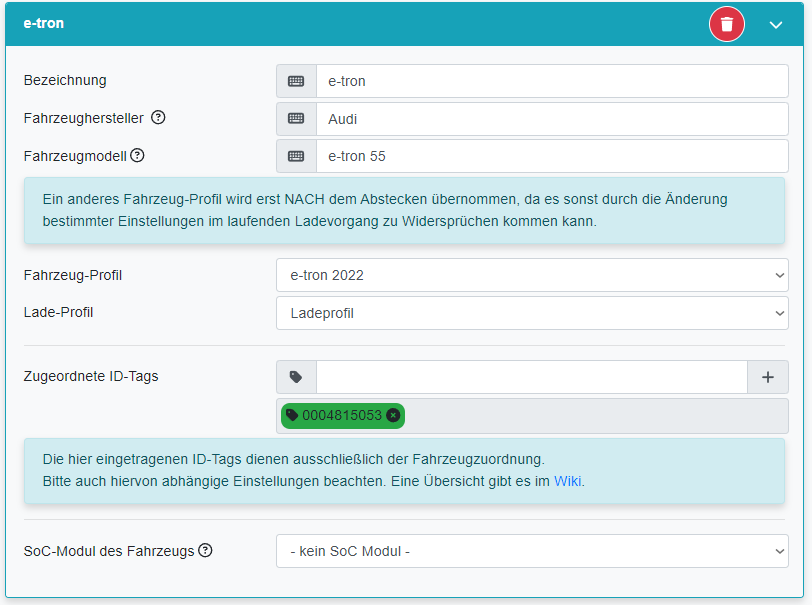Click the Fahrzeughersteller label

pyautogui.click(x=83, y=118)
